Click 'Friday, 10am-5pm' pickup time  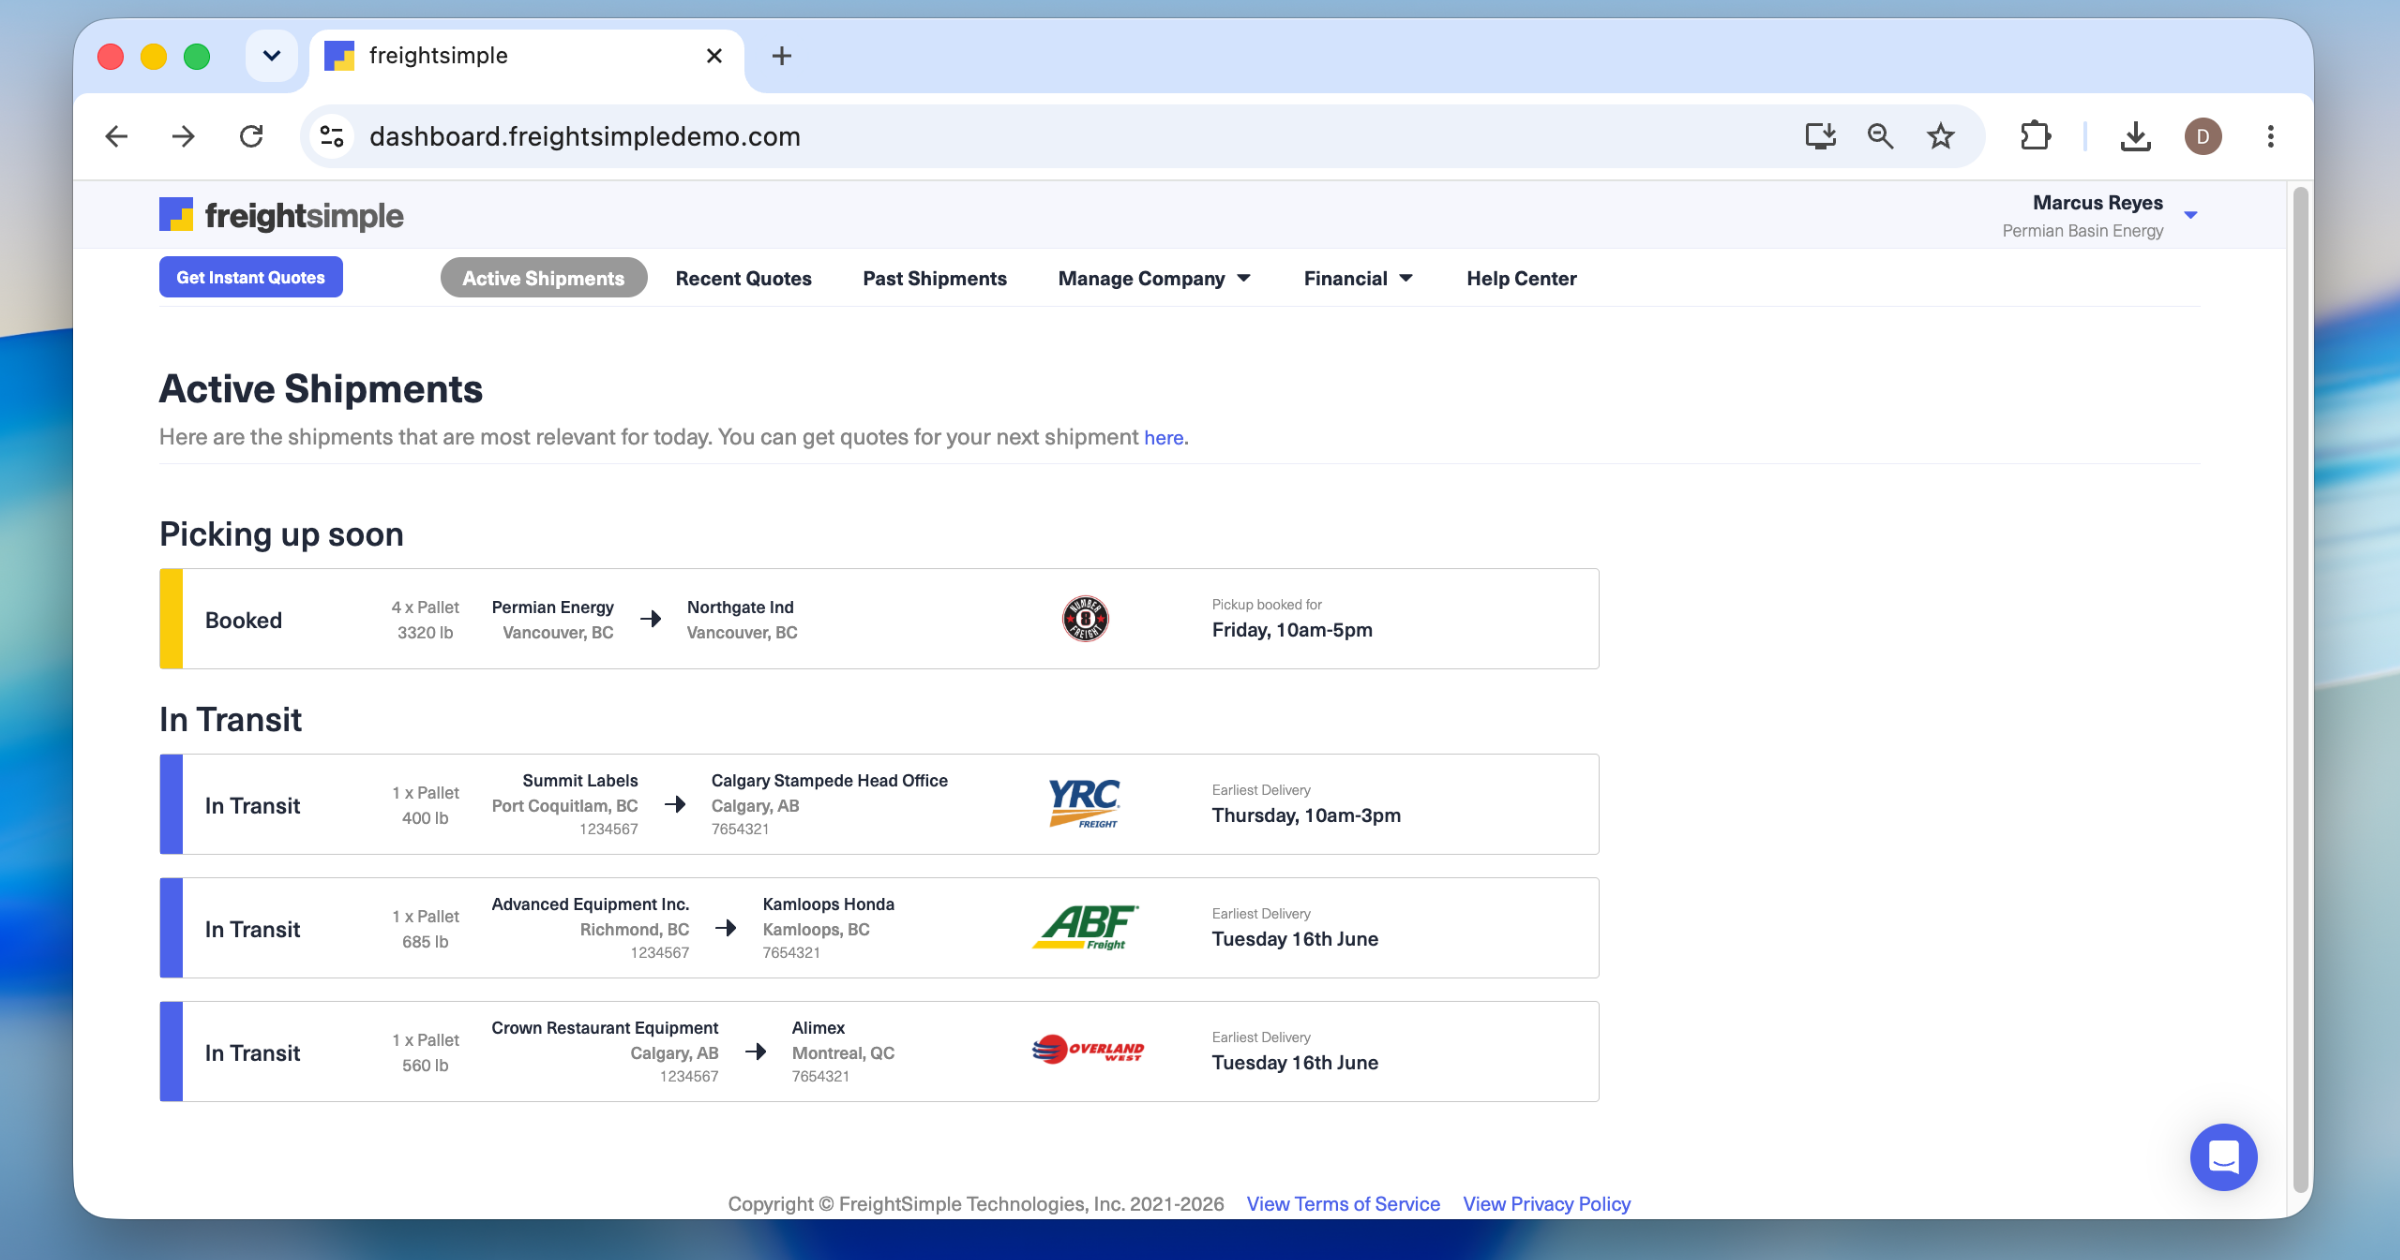coord(1292,630)
